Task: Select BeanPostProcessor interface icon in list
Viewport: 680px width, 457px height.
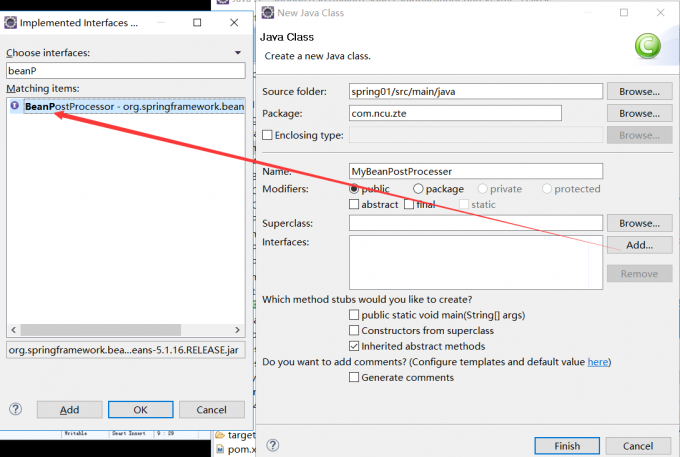Action: 14,106
